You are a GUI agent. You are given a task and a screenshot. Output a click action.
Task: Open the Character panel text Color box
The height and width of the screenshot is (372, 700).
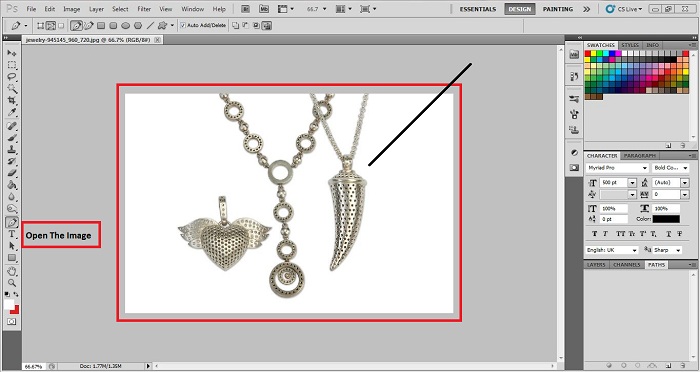[666, 219]
